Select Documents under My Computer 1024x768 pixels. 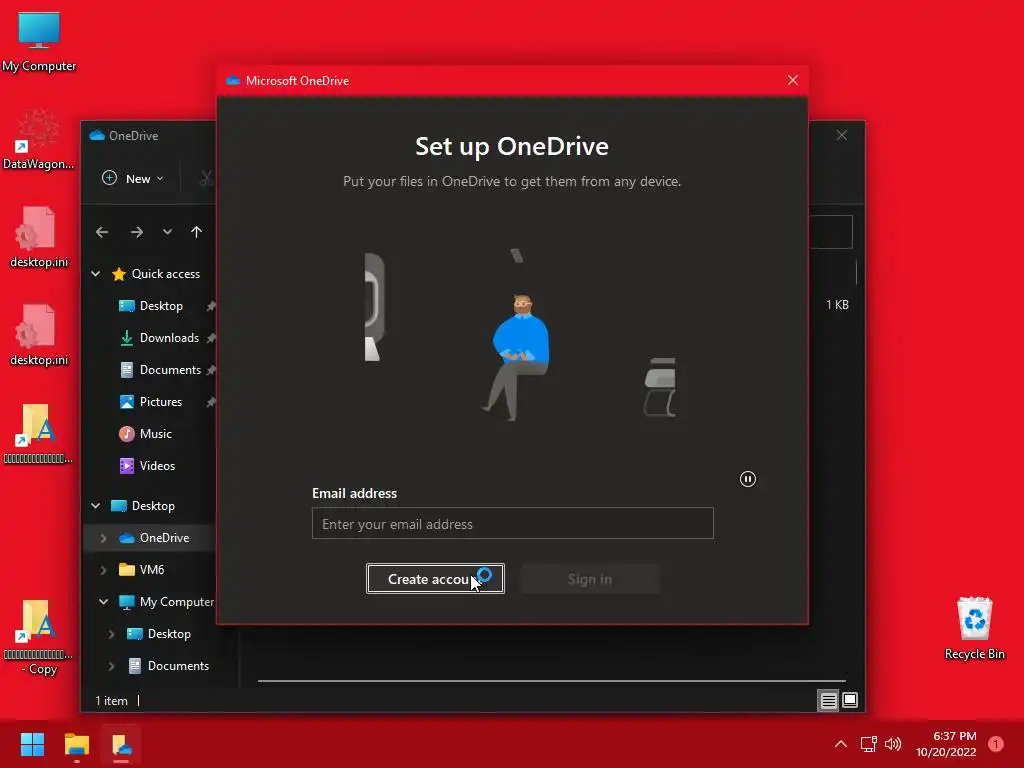coord(178,665)
